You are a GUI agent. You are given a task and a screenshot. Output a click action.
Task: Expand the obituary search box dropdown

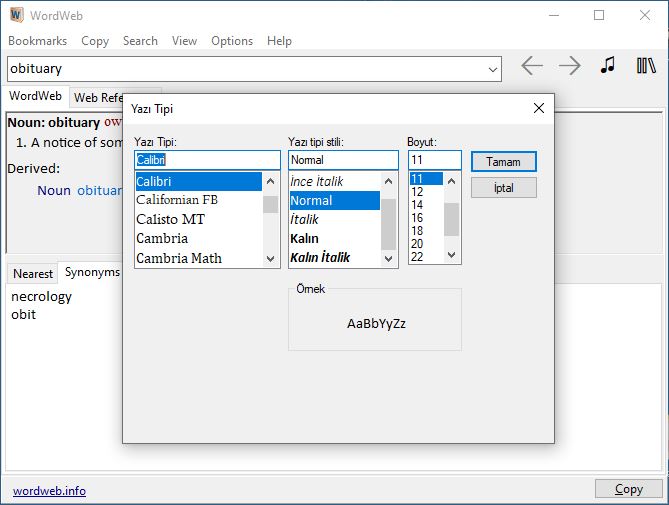click(493, 69)
